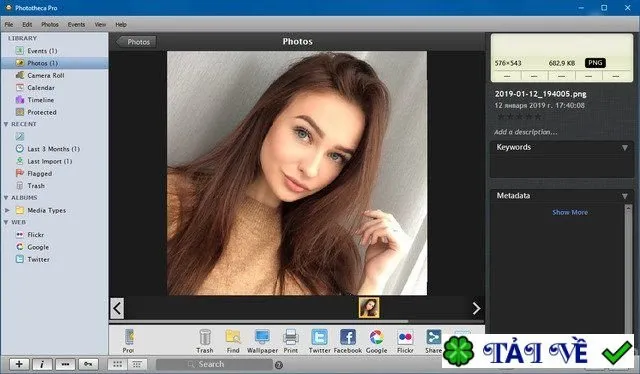Click the PNG format badge
Viewport: 640px width, 374px height.
pyautogui.click(x=595, y=63)
